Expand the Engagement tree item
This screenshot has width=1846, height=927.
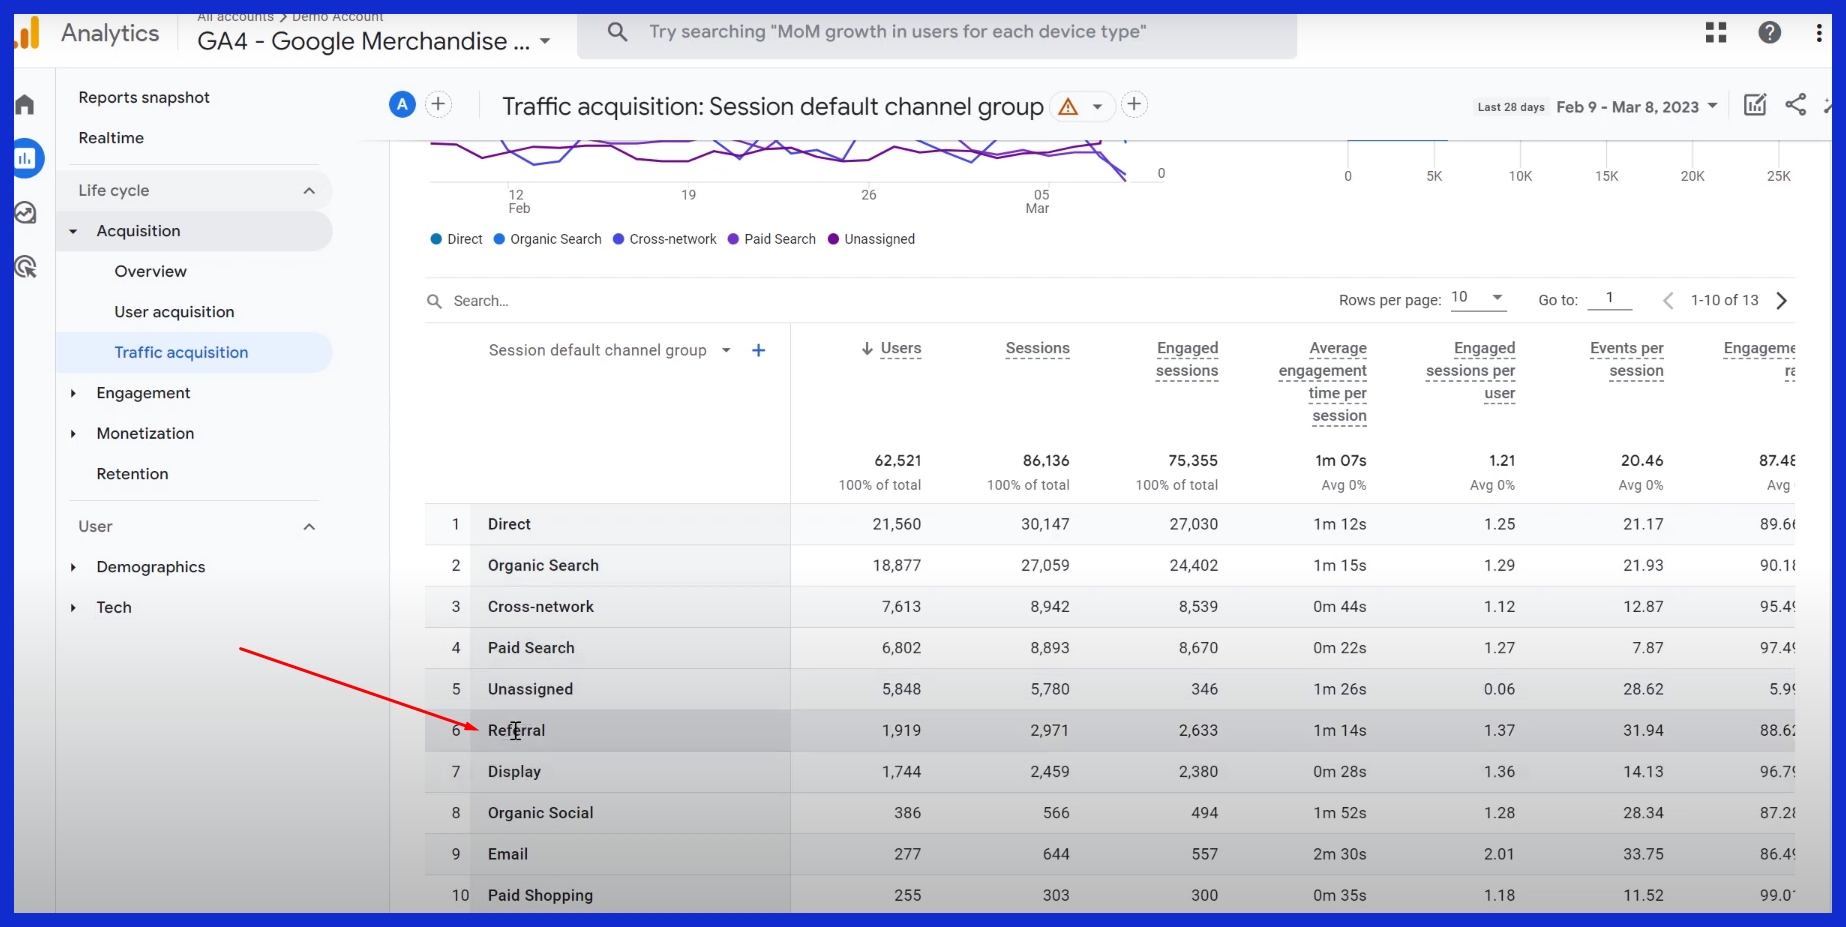73,393
